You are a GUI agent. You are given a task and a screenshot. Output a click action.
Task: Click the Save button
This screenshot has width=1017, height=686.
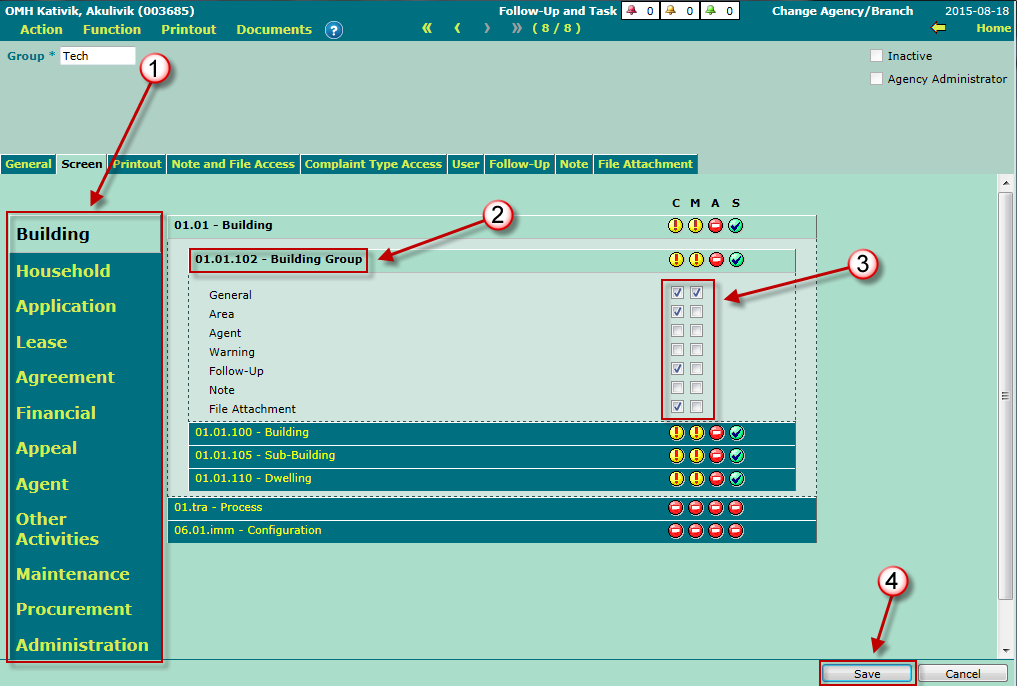coord(867,674)
